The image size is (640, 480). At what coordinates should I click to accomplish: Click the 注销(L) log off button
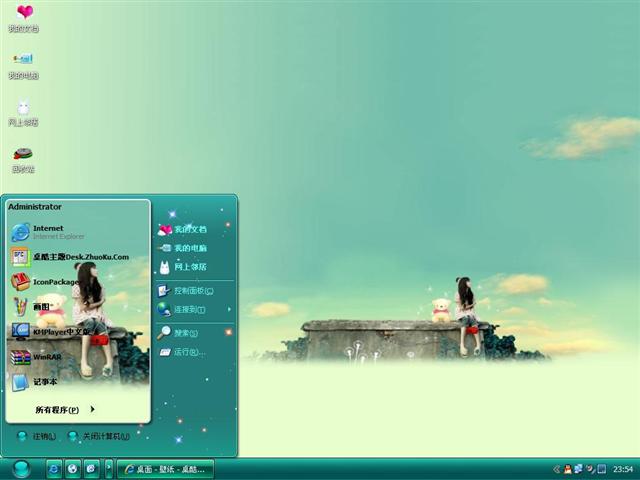point(37,436)
